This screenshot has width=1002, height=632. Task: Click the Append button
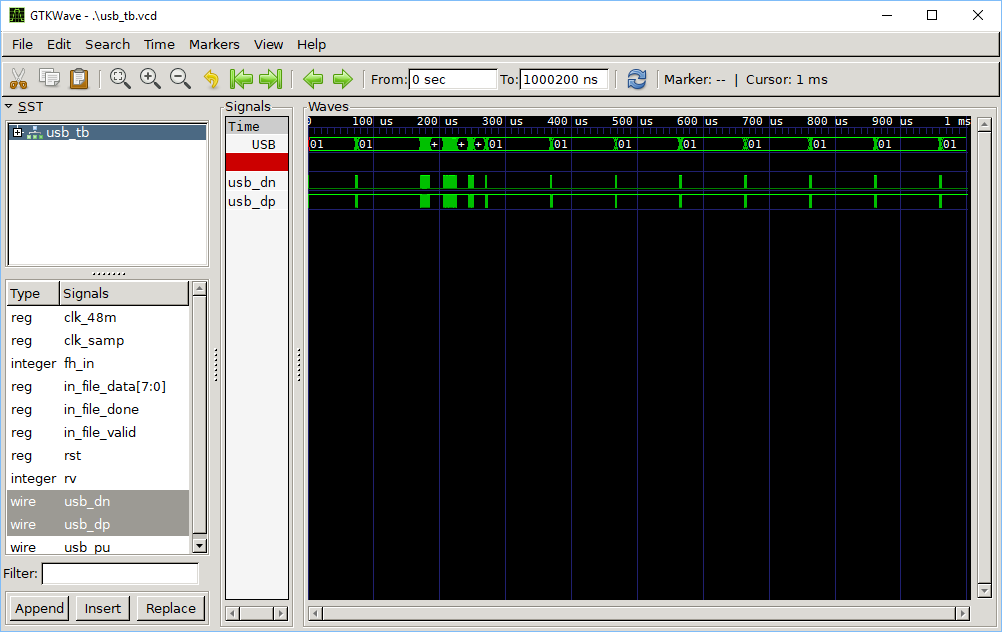tap(39, 608)
